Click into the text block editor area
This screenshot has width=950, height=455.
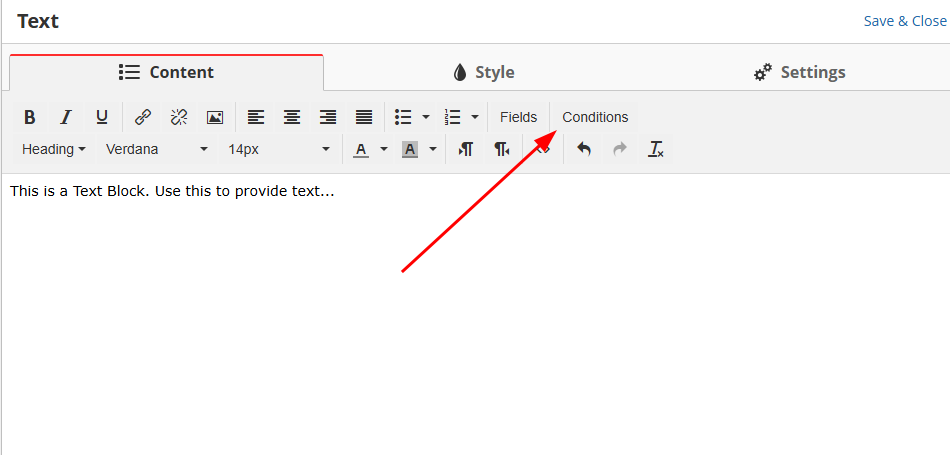476,314
